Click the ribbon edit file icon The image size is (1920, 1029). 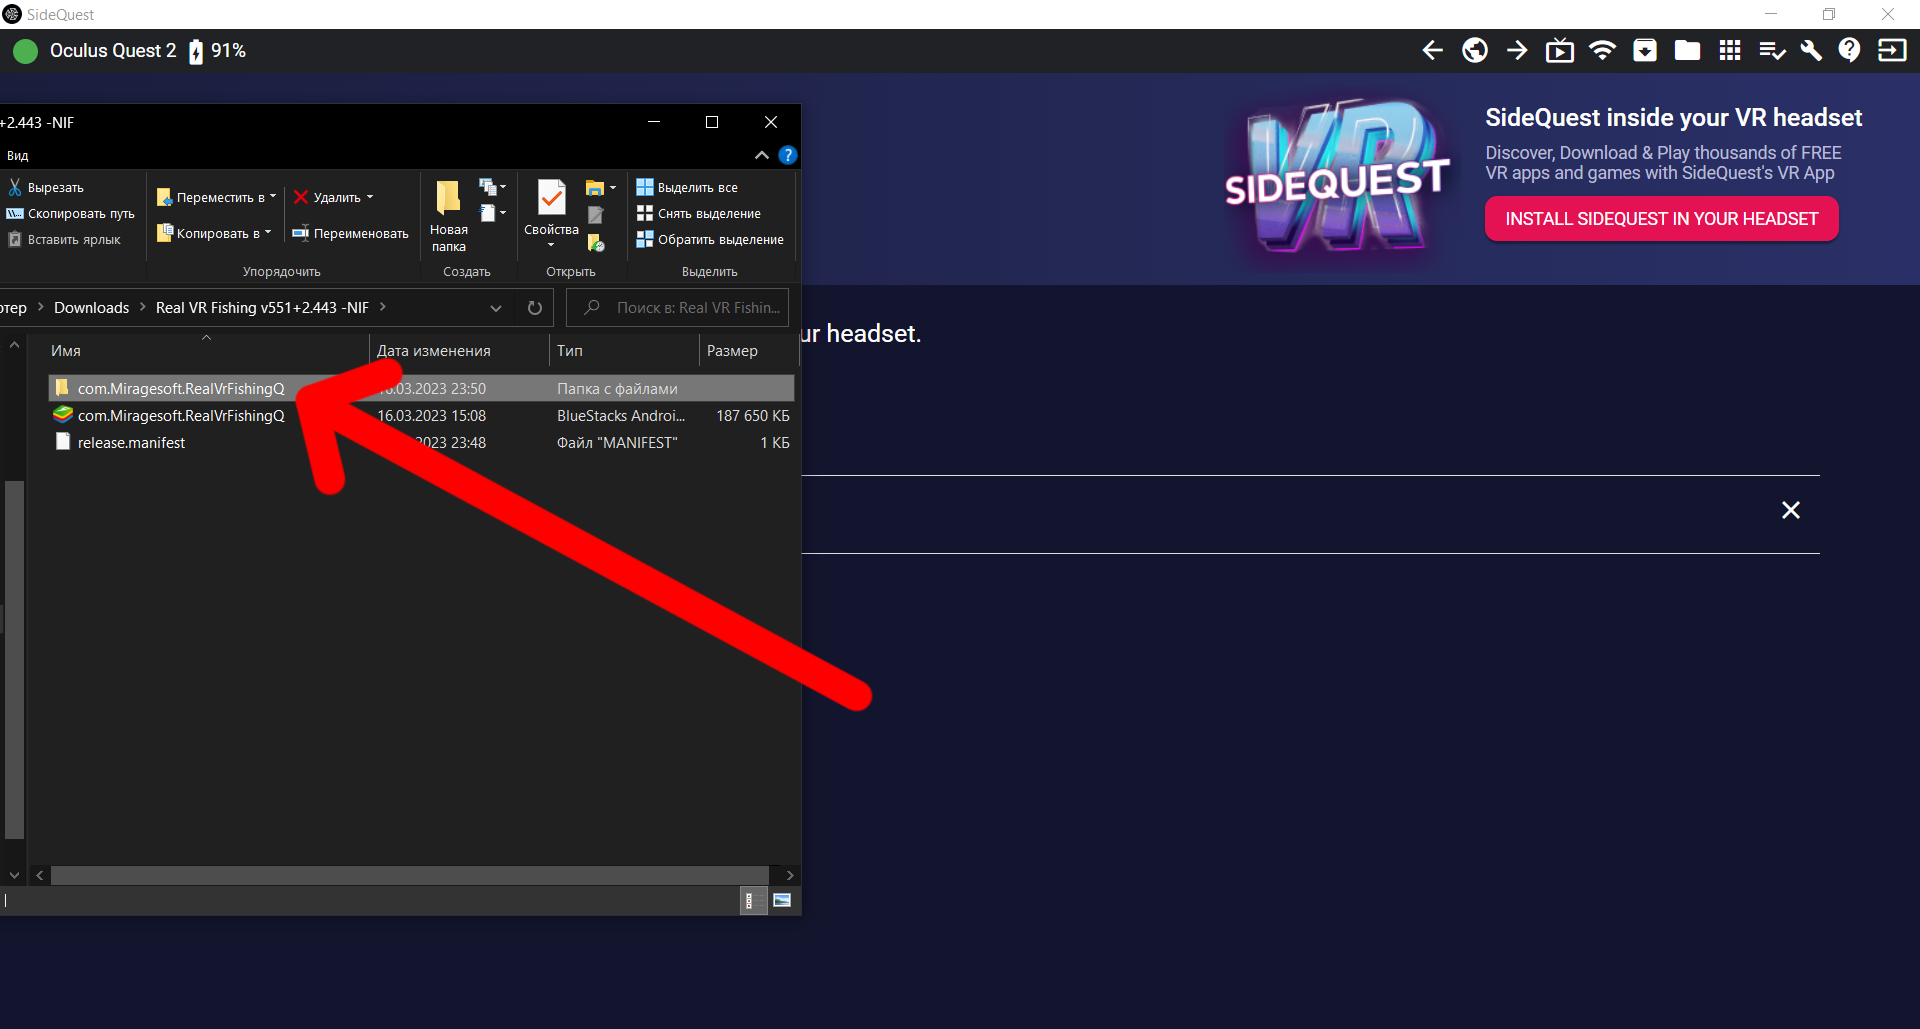(595, 215)
